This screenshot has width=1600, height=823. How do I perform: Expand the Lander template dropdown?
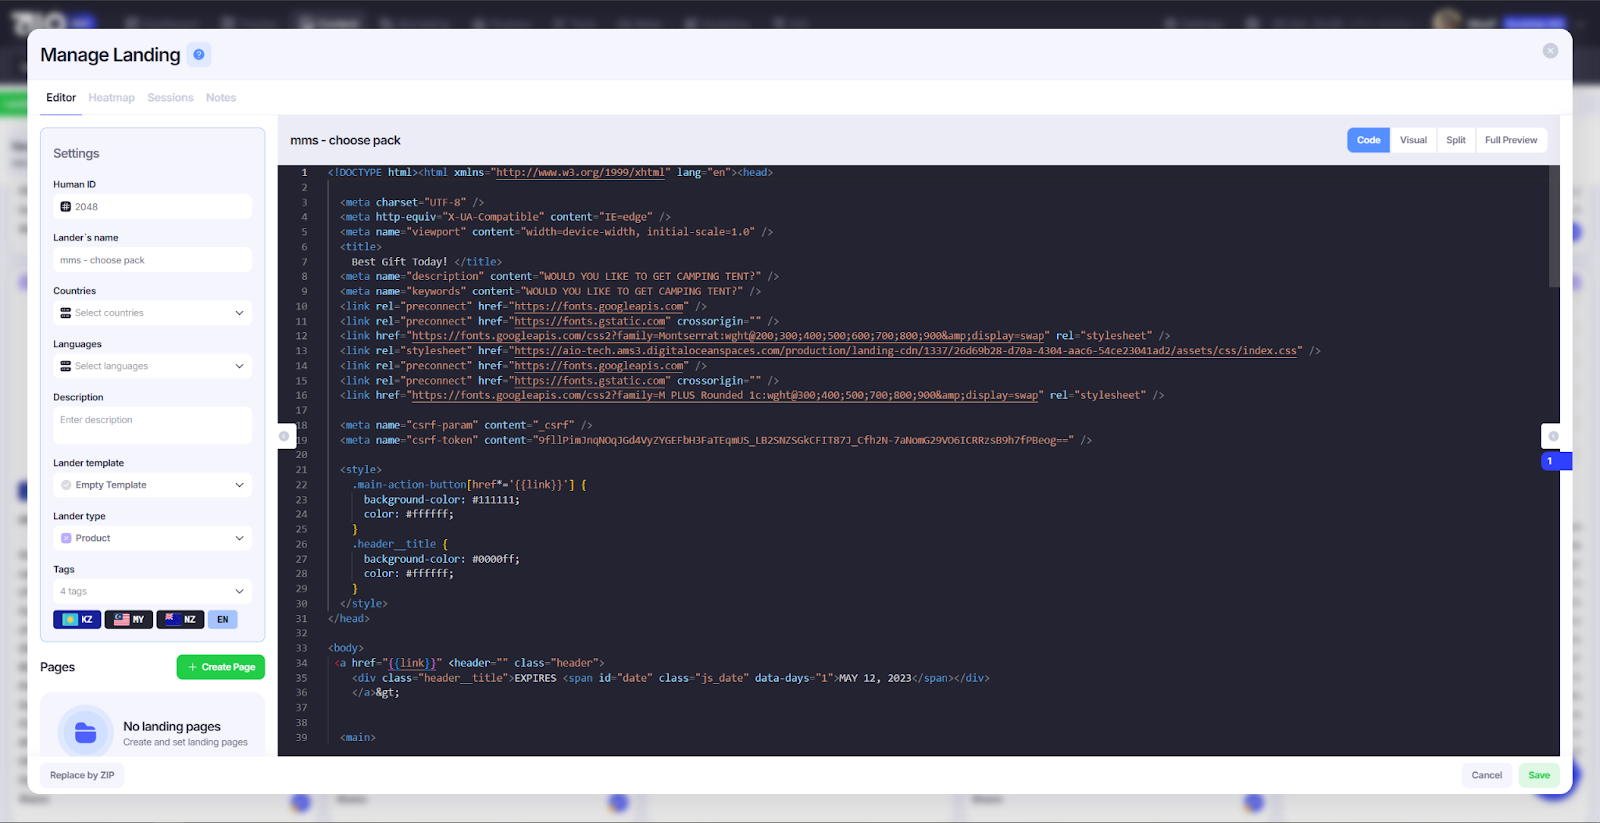152,485
